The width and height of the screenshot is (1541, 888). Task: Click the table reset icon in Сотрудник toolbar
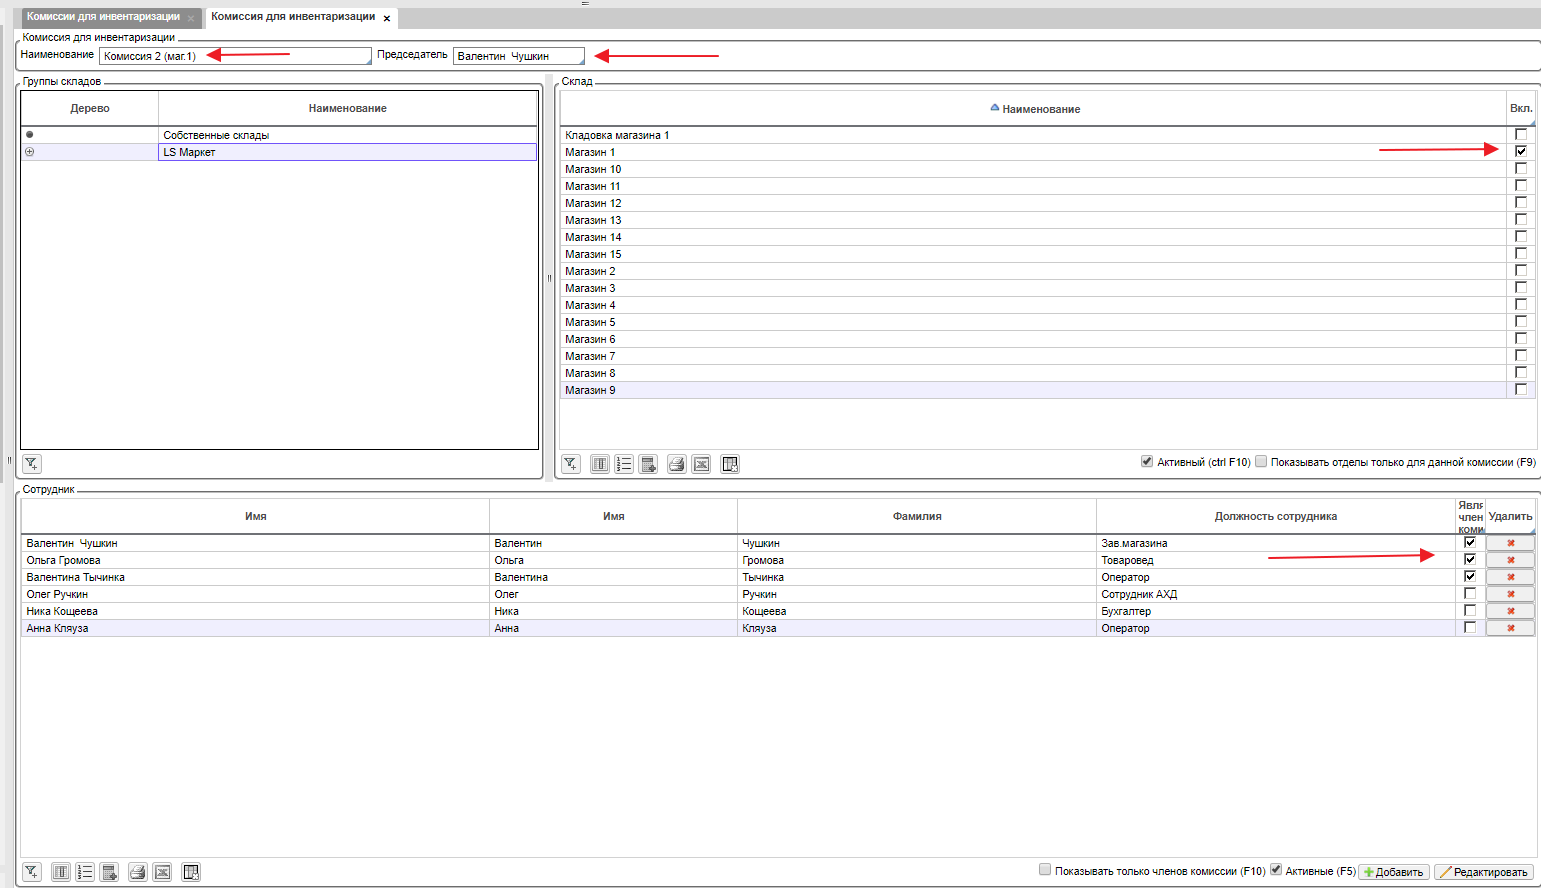(191, 872)
